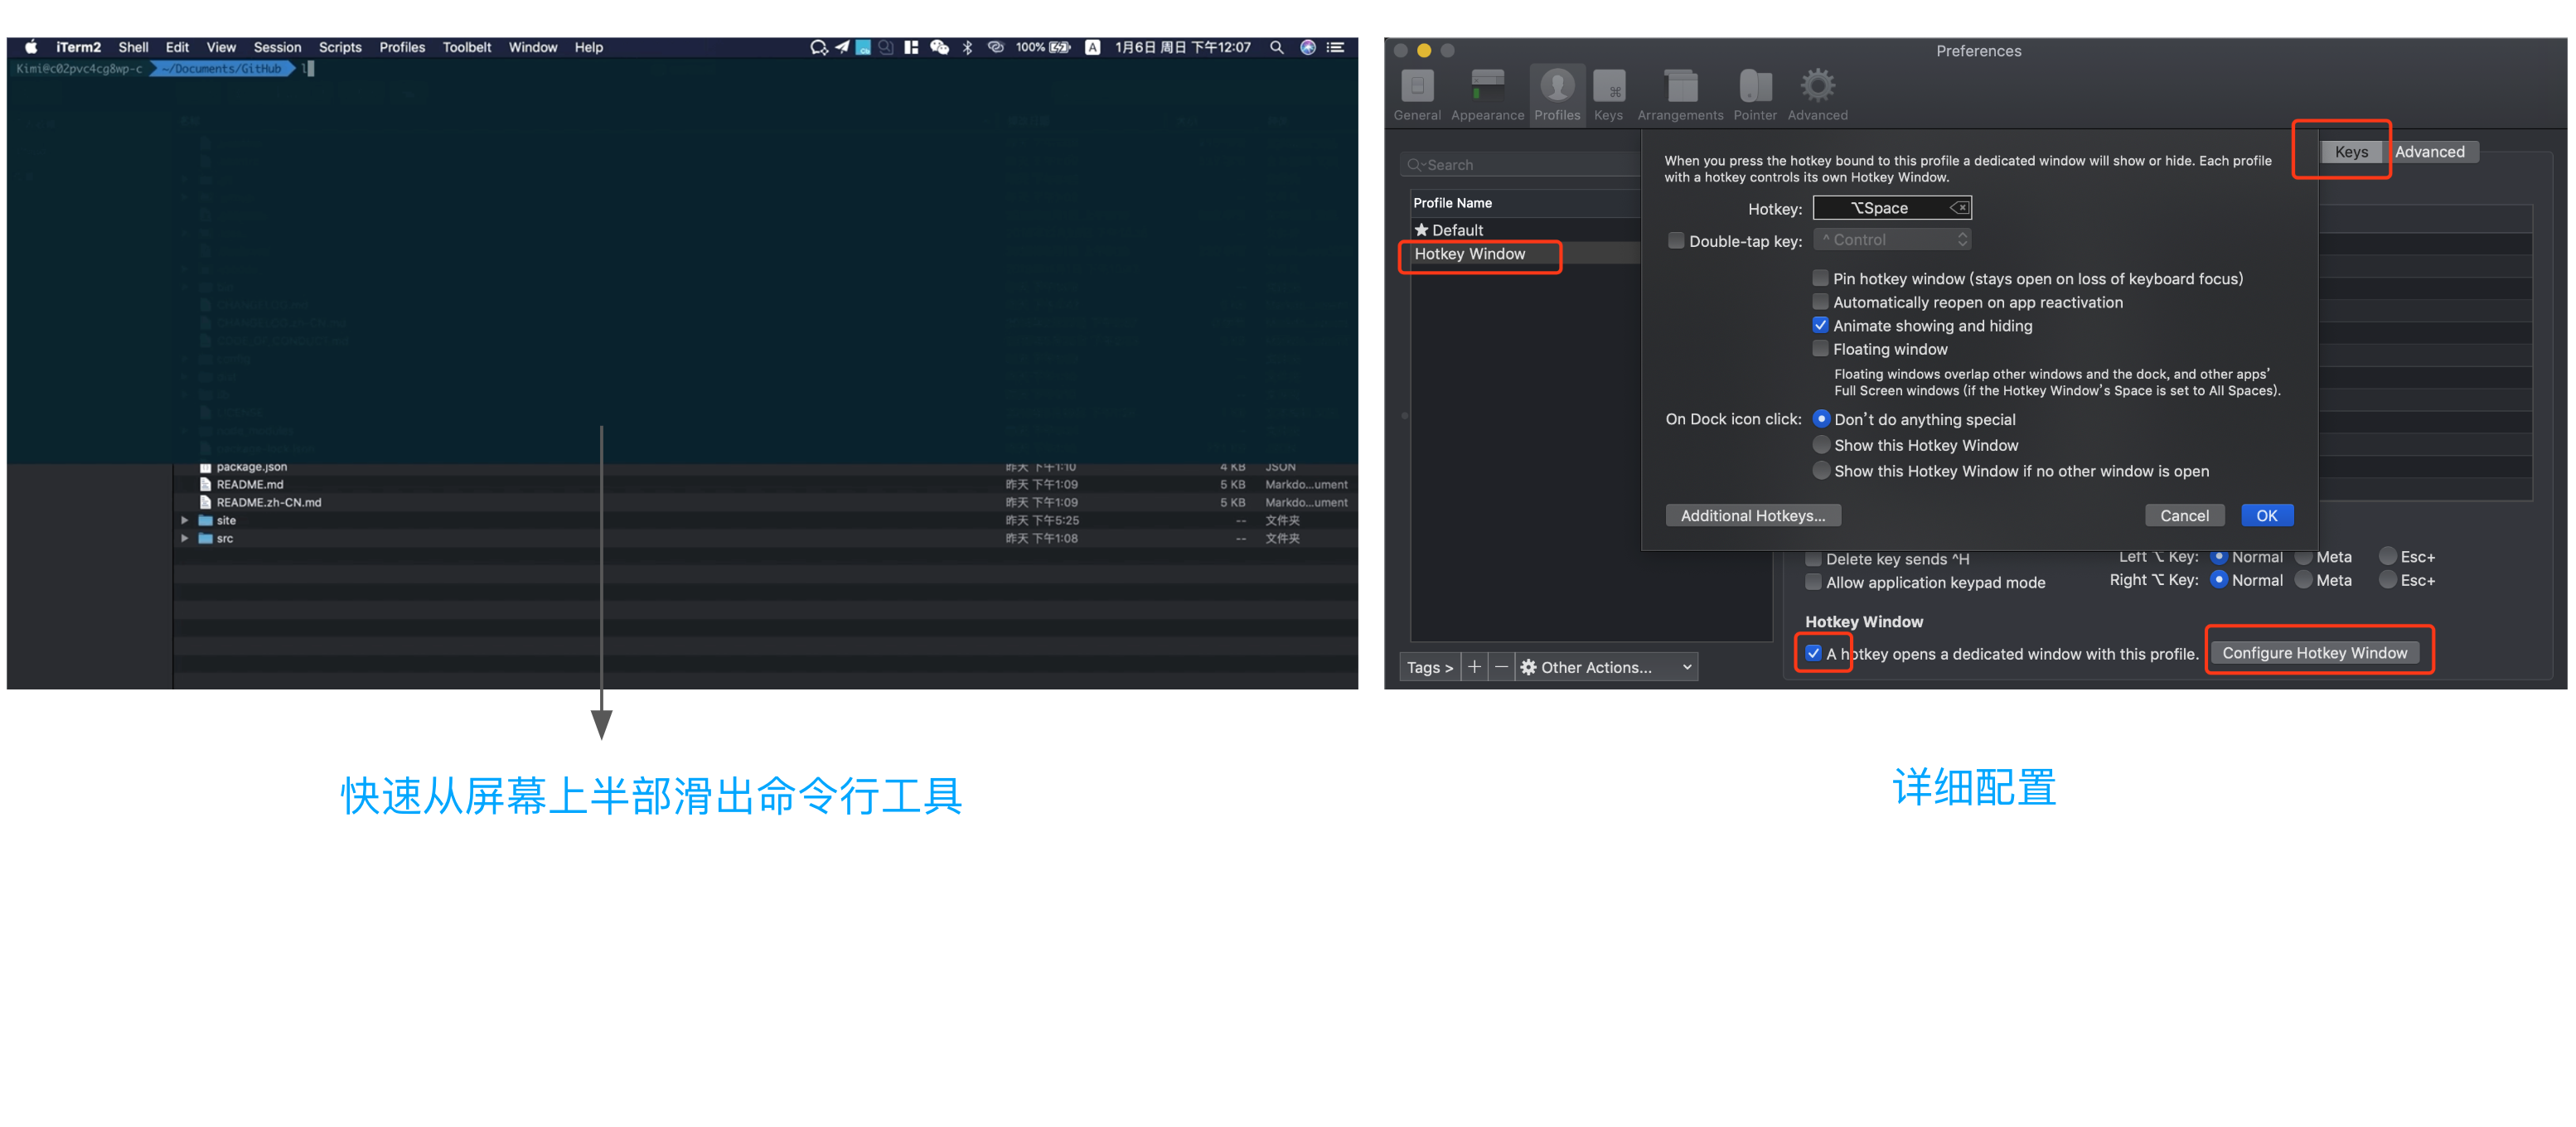Viewport: 2576px width, 1127px height.
Task: Enable Pin hotkey window option
Action: [1819, 278]
